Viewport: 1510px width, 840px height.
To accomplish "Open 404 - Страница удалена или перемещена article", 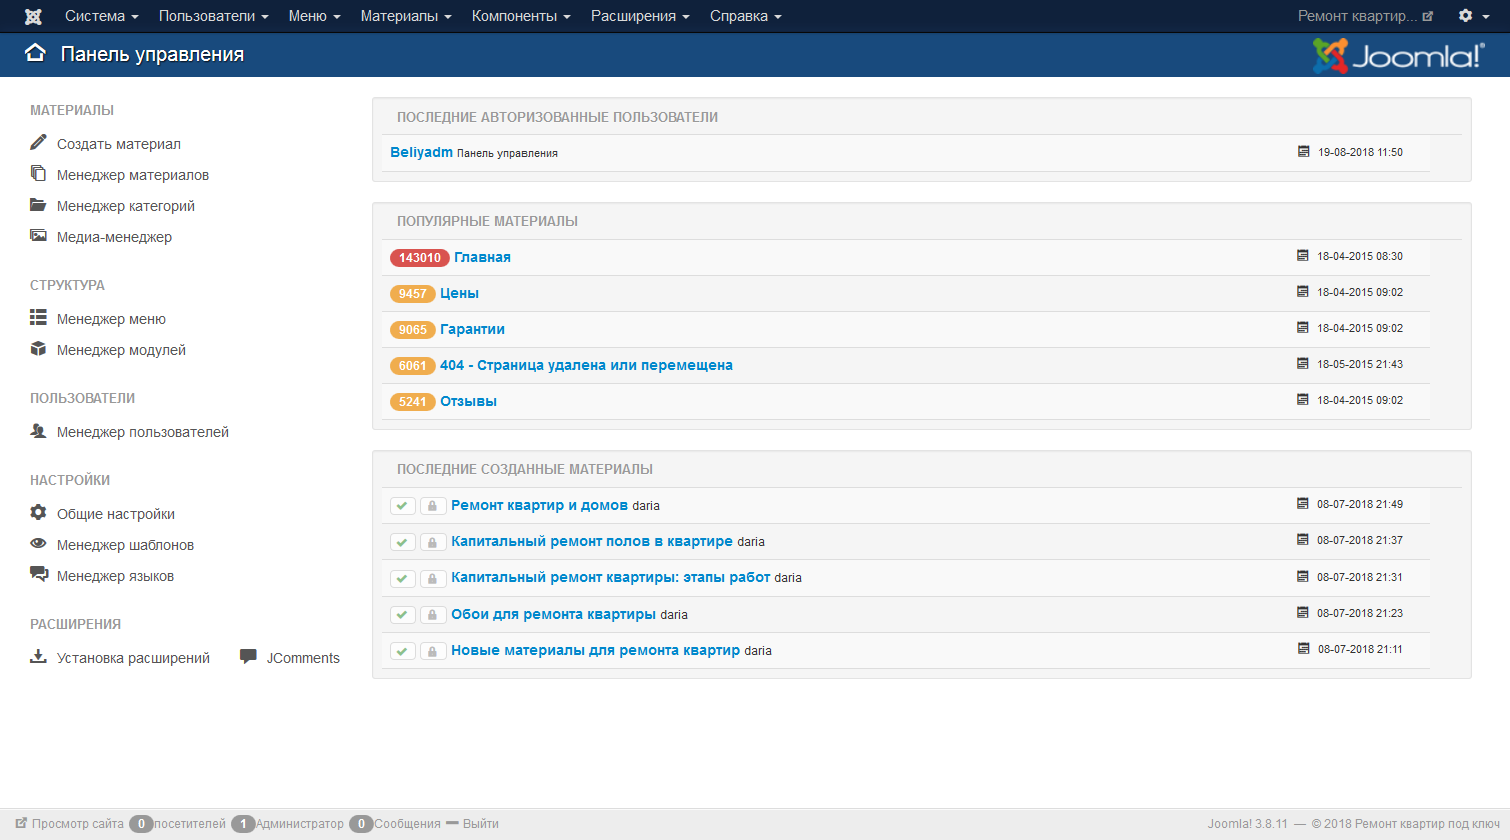I will (586, 365).
